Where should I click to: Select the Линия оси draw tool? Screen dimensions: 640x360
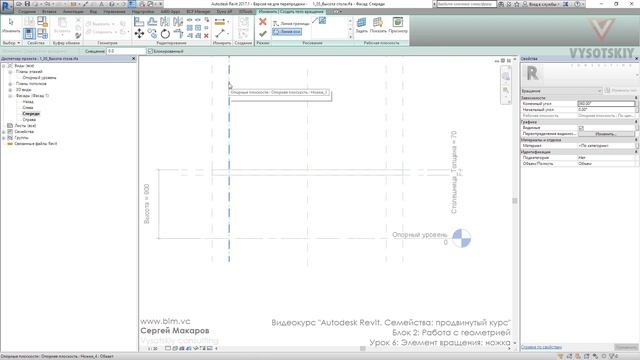(x=287, y=31)
